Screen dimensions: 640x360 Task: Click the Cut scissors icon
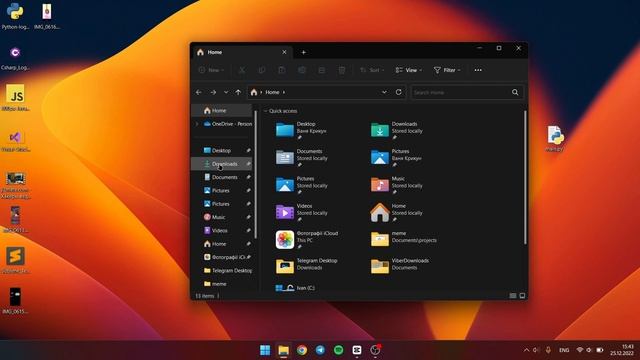(x=242, y=70)
